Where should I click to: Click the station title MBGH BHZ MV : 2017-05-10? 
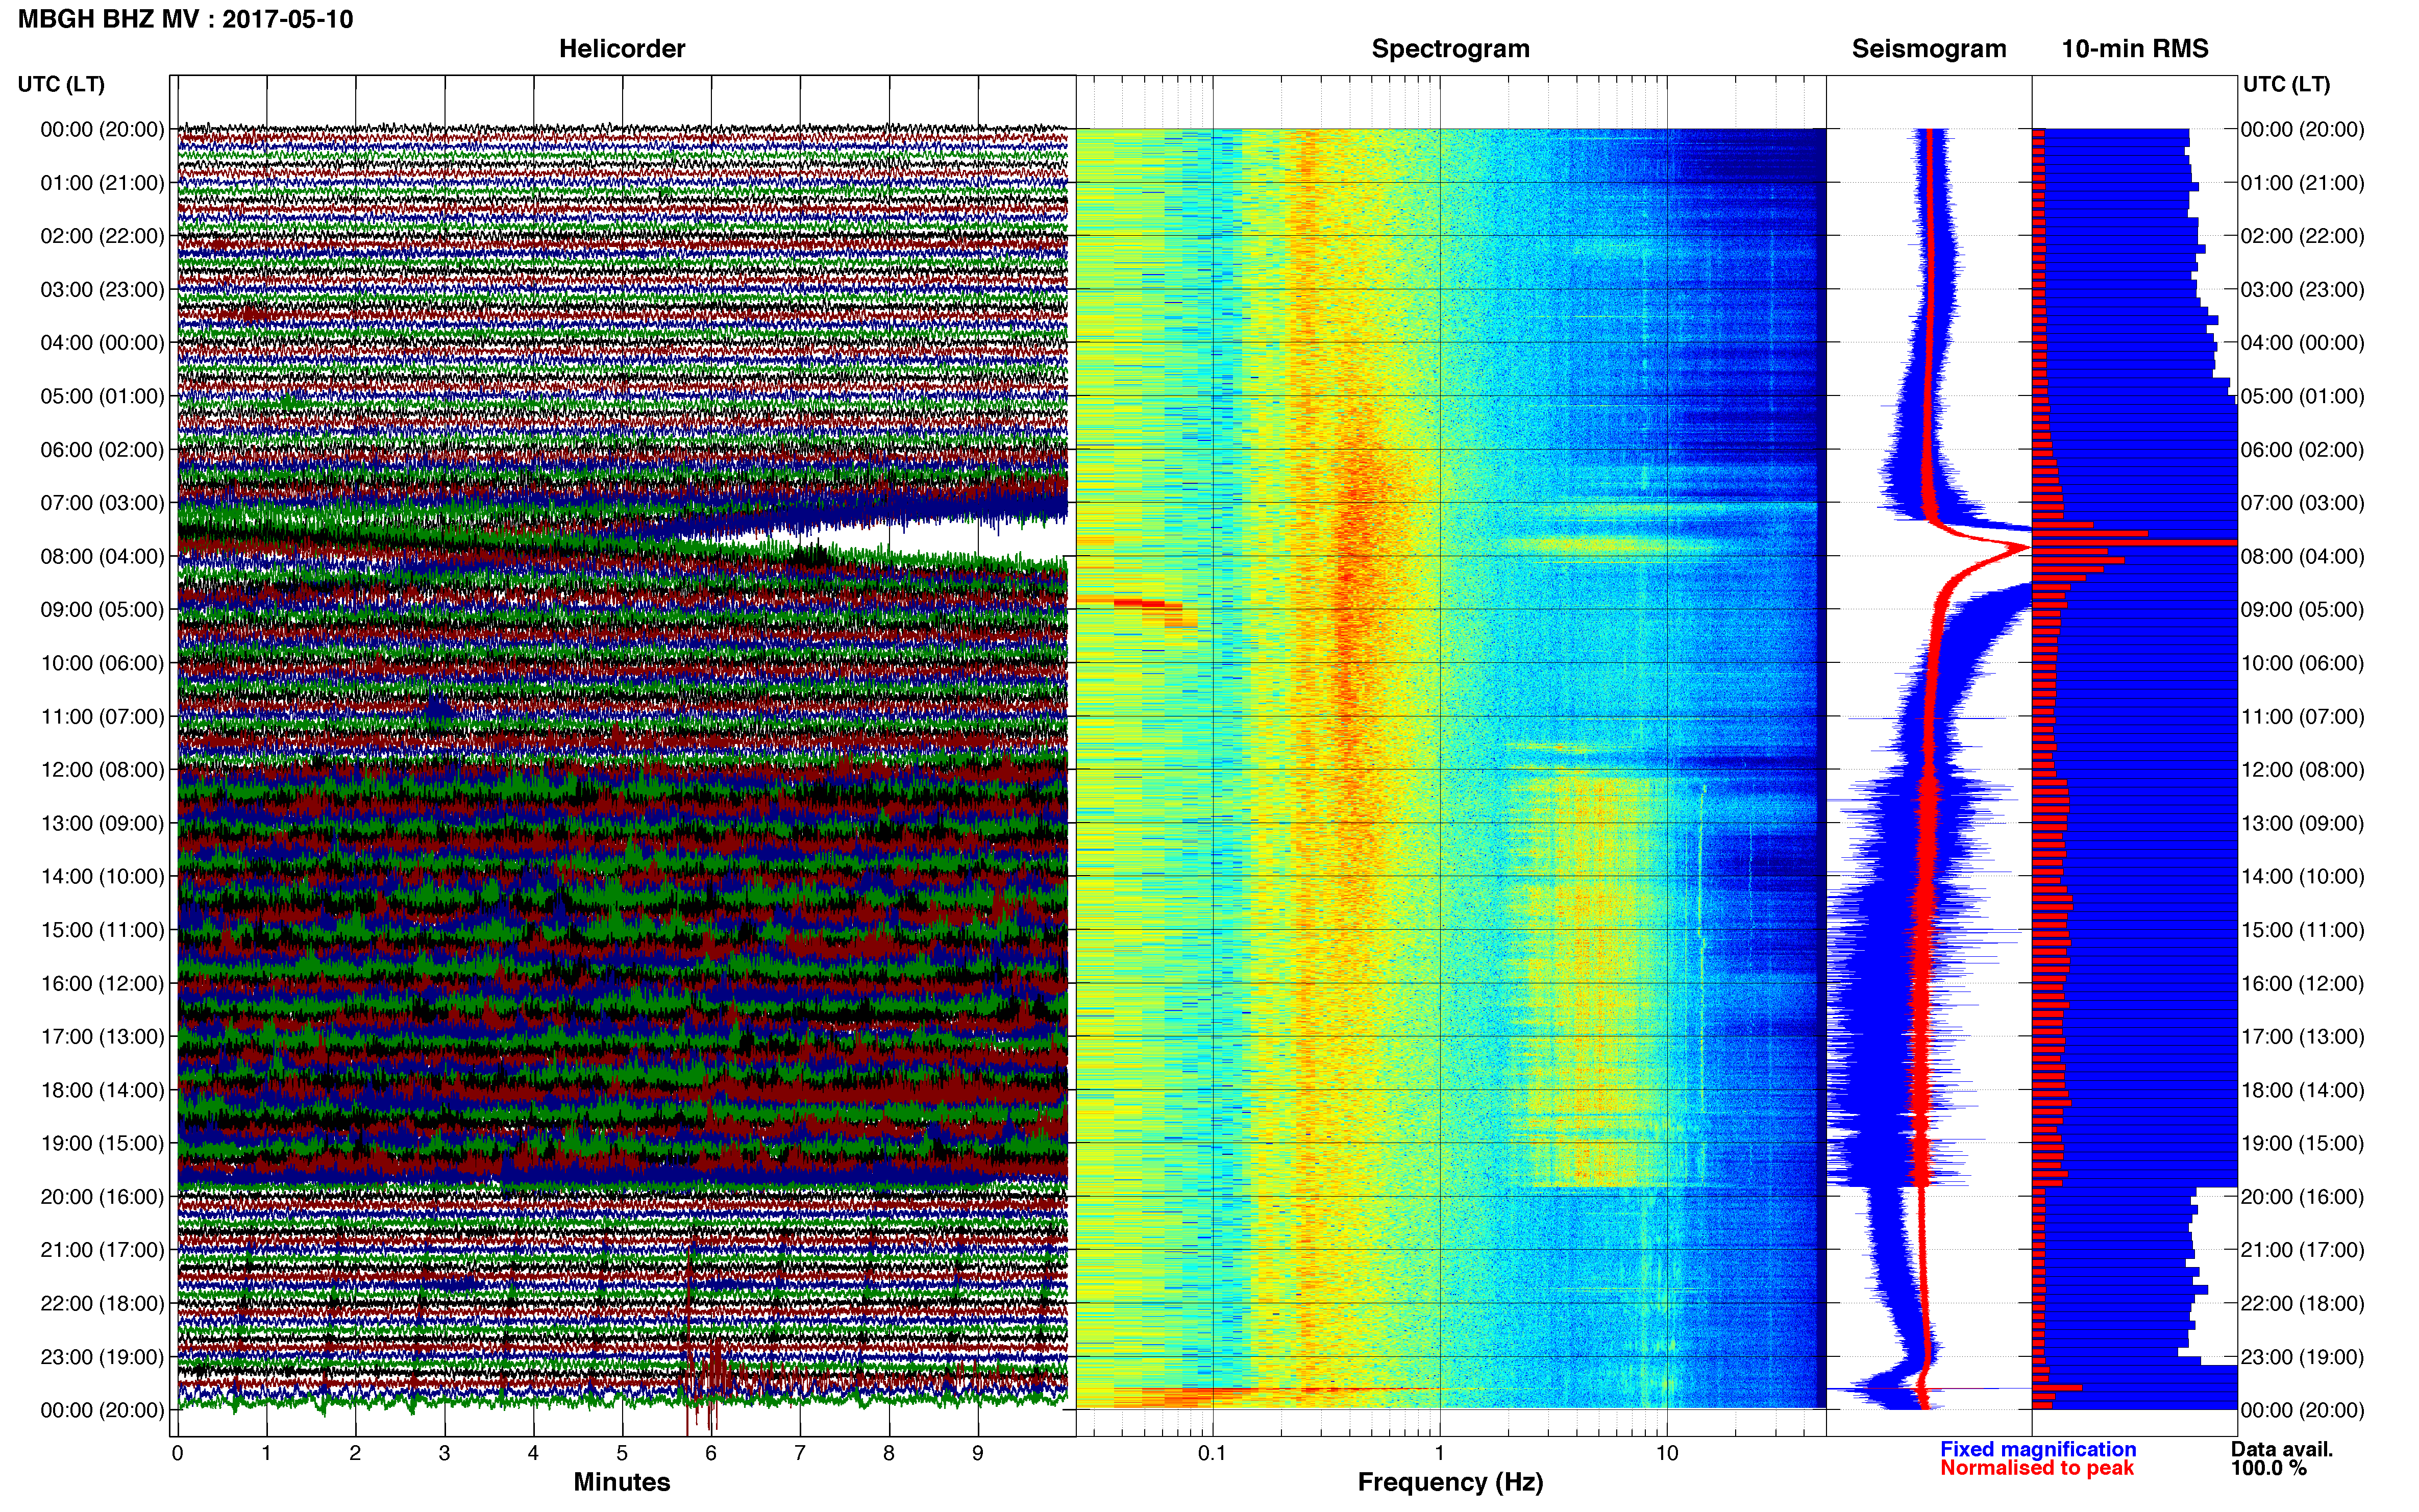[x=185, y=19]
